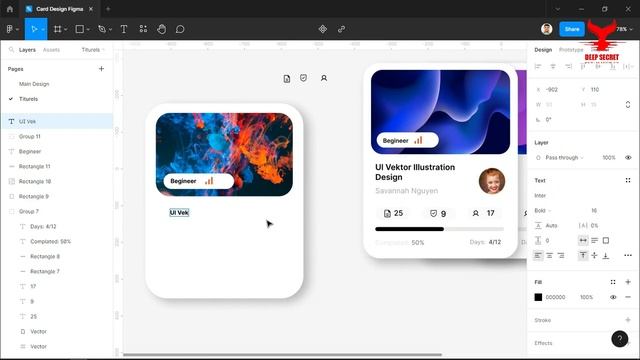Image resolution: width=640 pixels, height=360 pixels.
Task: Add a new fill with plus
Action: [628, 282]
